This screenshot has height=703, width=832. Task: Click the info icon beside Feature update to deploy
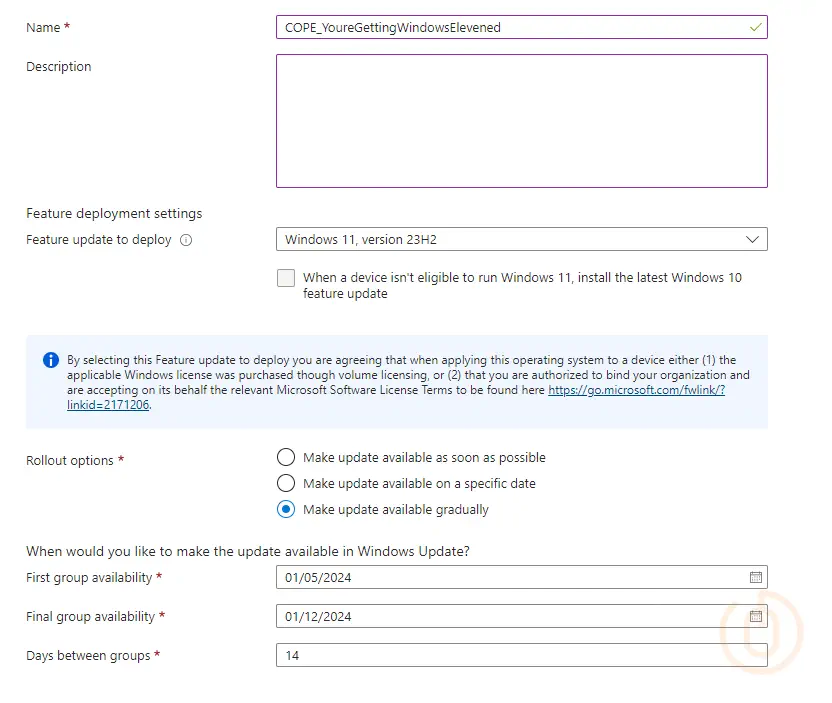186,240
